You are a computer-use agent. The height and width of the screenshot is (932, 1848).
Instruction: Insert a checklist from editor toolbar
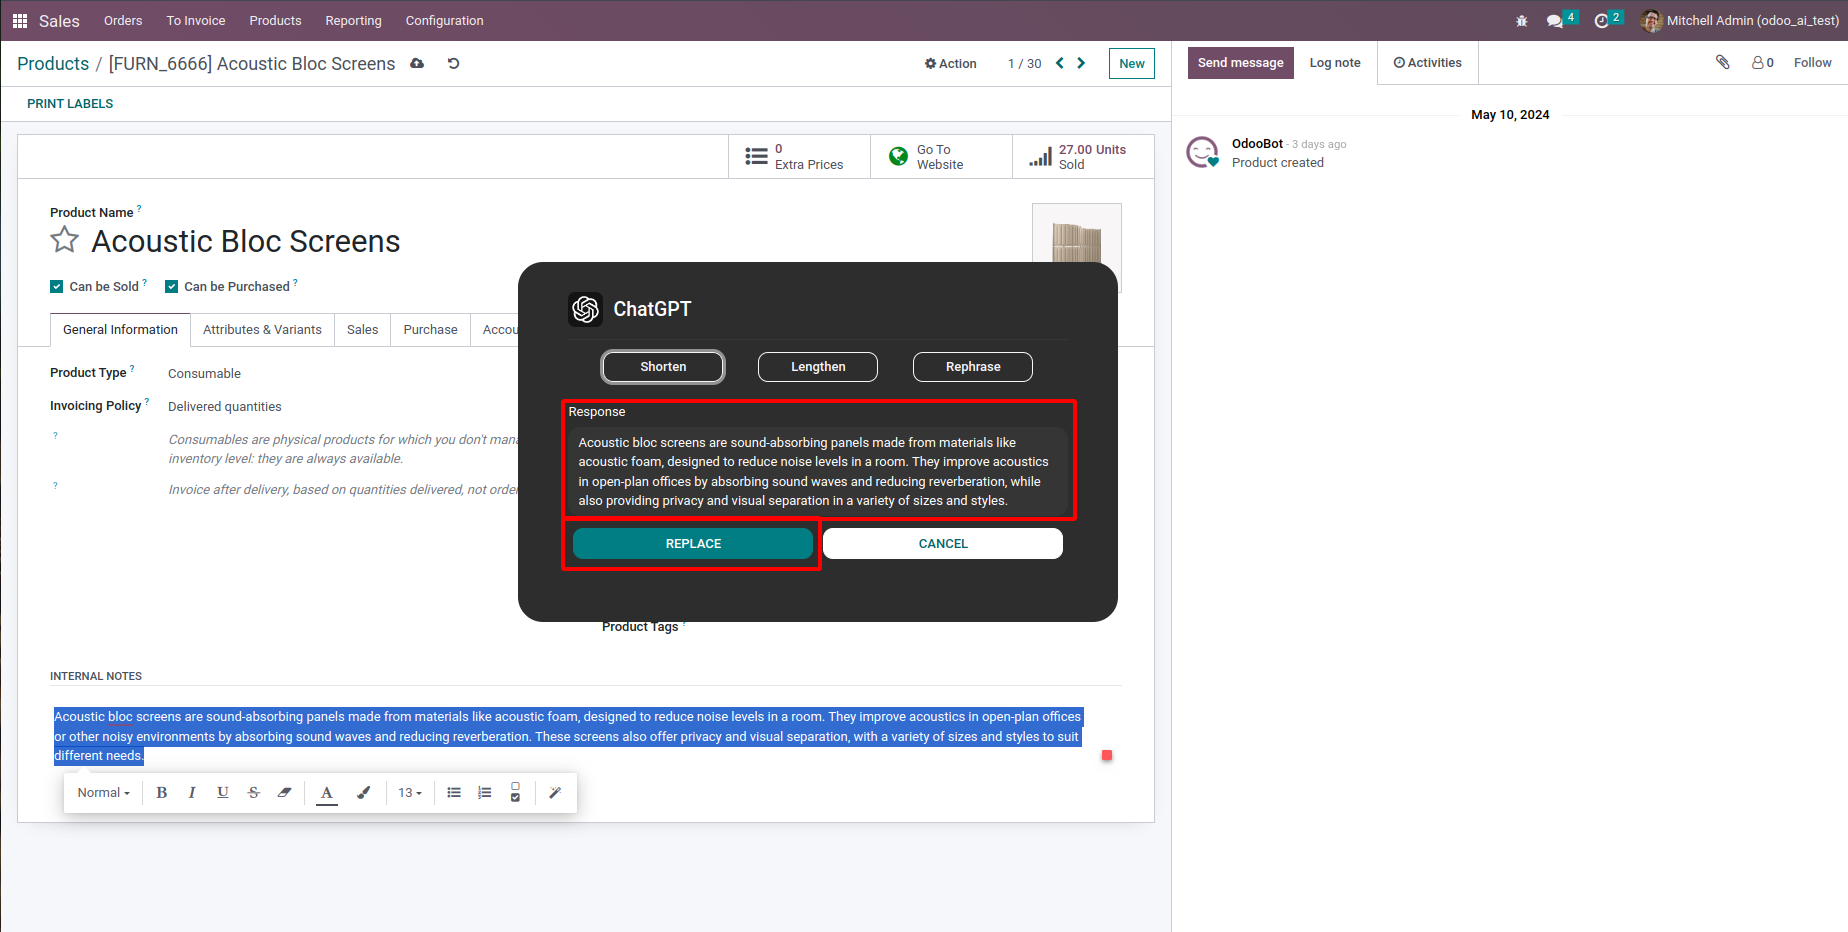(515, 793)
